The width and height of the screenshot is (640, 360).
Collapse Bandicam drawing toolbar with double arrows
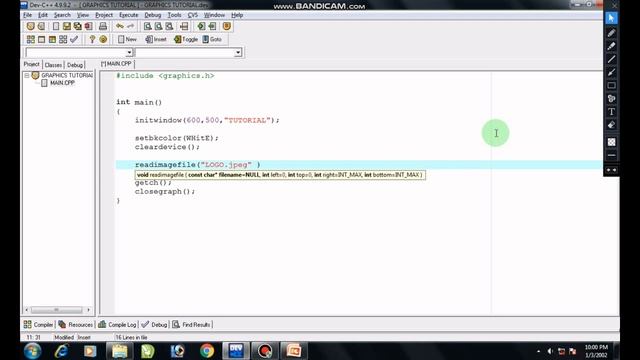[611, 170]
